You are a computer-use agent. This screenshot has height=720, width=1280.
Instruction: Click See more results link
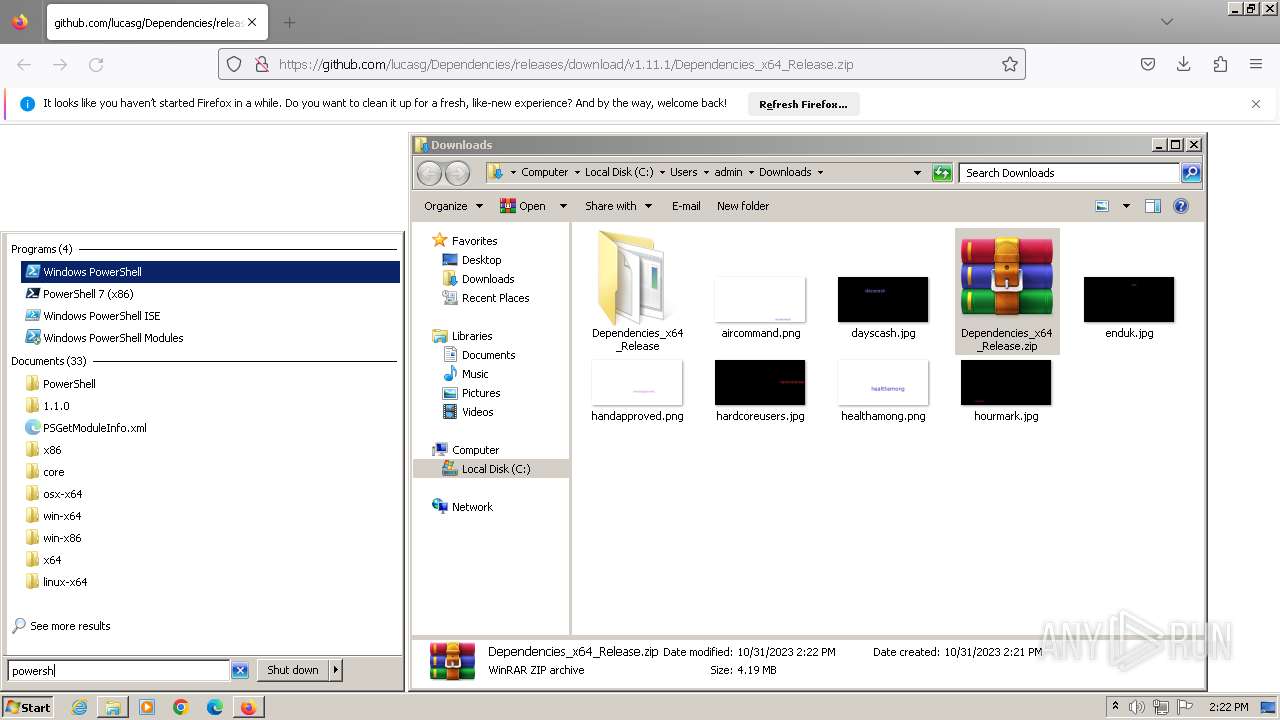[70, 626]
